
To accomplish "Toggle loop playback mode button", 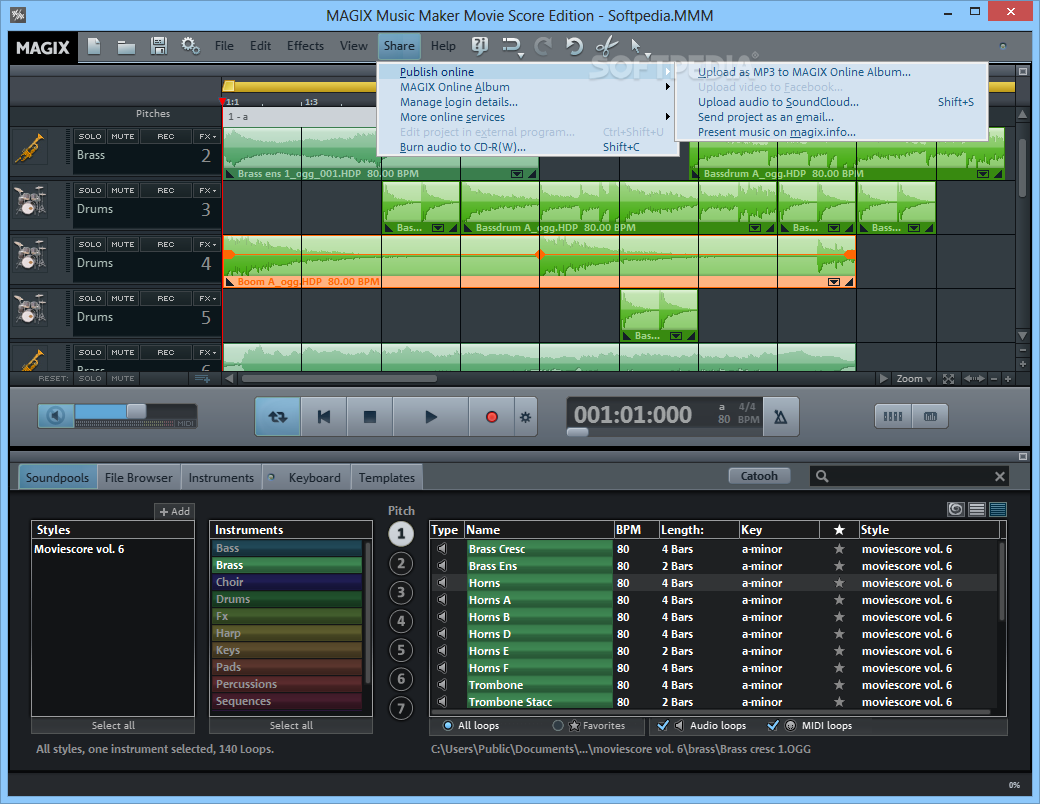I will click(278, 417).
